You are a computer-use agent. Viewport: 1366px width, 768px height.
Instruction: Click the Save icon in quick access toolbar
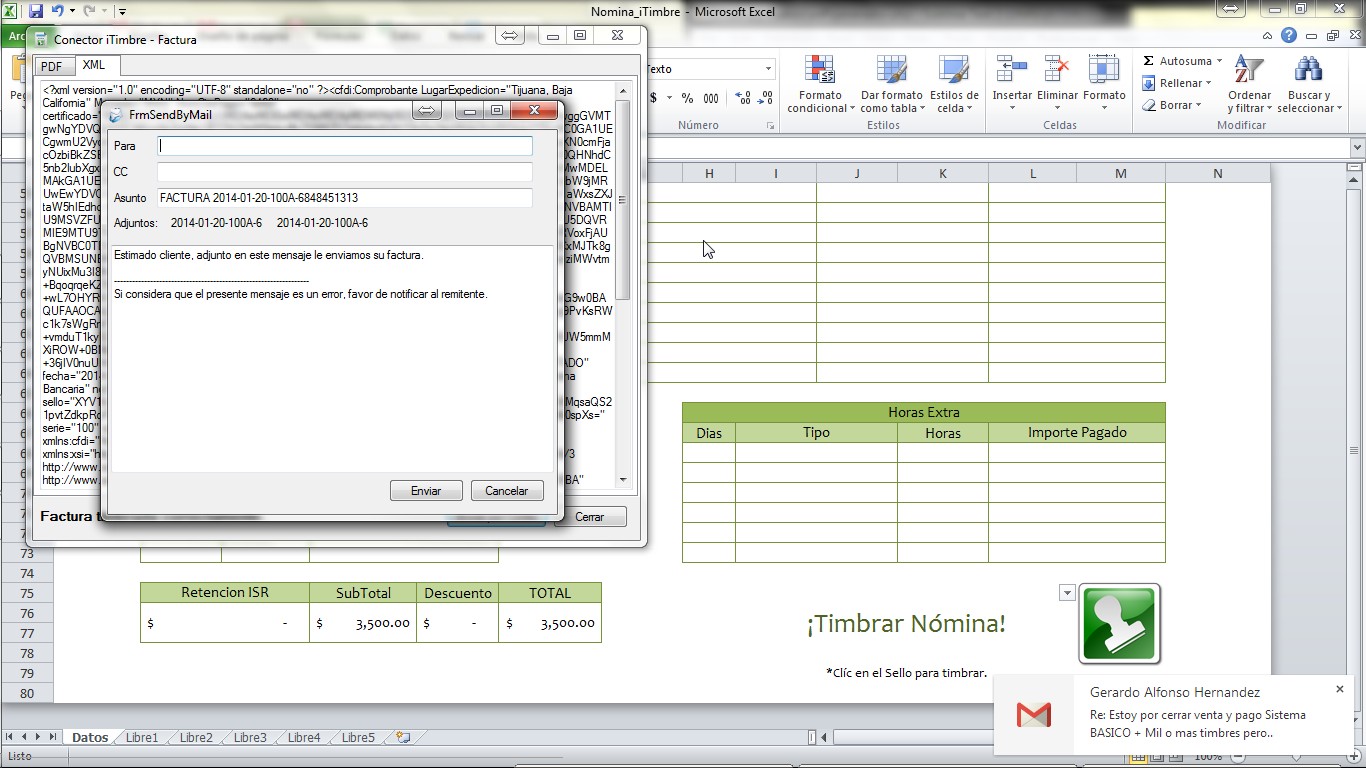click(36, 12)
